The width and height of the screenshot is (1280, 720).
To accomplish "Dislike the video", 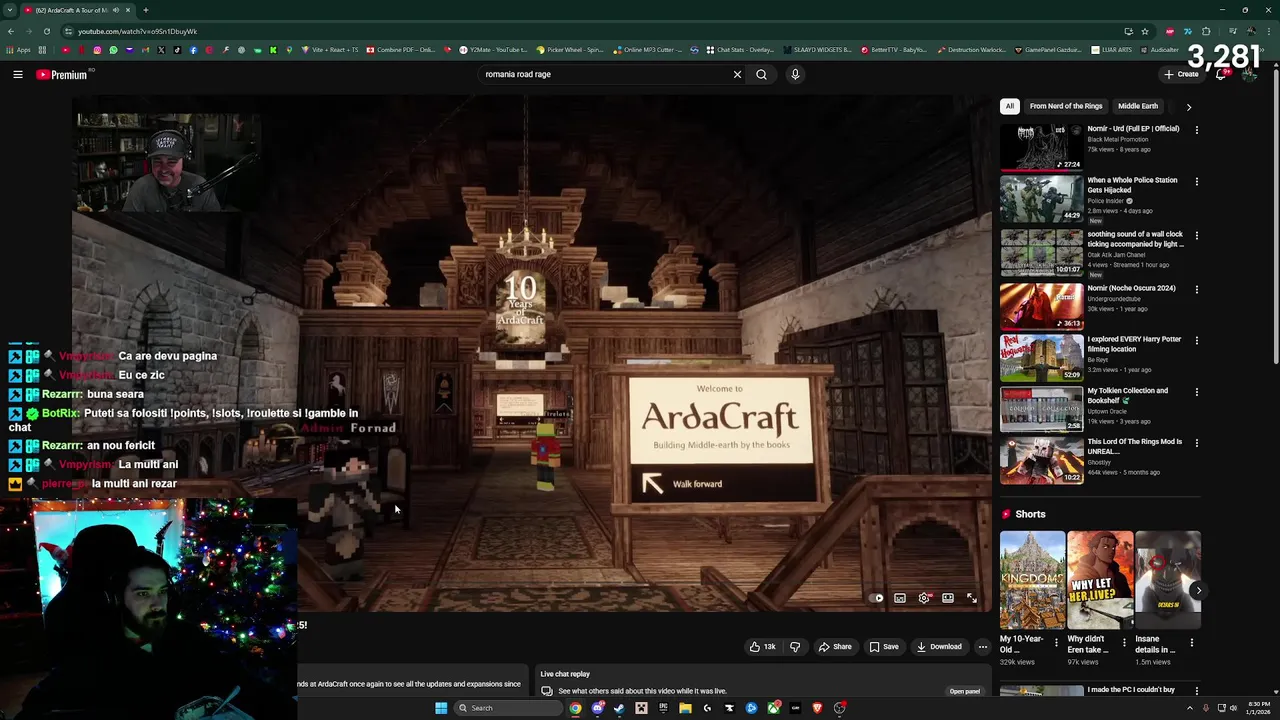I will click(795, 647).
